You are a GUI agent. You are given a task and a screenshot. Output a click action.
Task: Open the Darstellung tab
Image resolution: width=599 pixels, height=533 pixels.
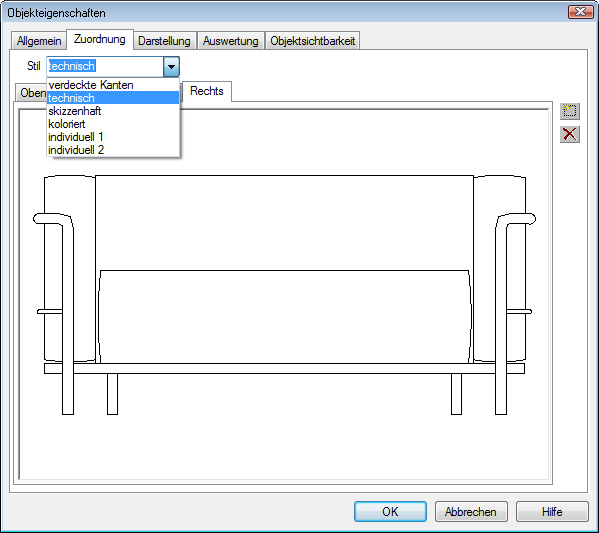(164, 41)
